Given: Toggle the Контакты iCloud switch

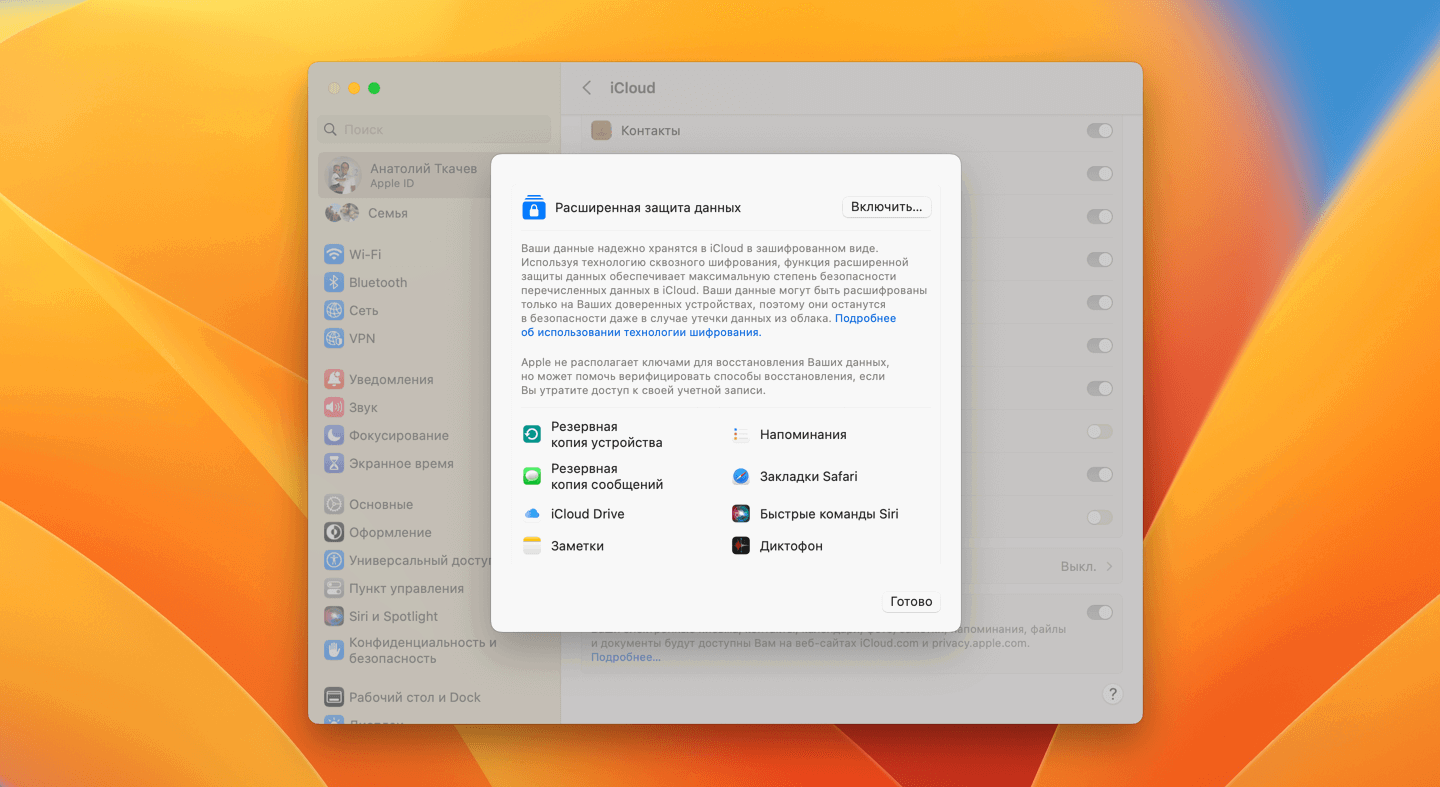Looking at the screenshot, I should tap(1100, 131).
